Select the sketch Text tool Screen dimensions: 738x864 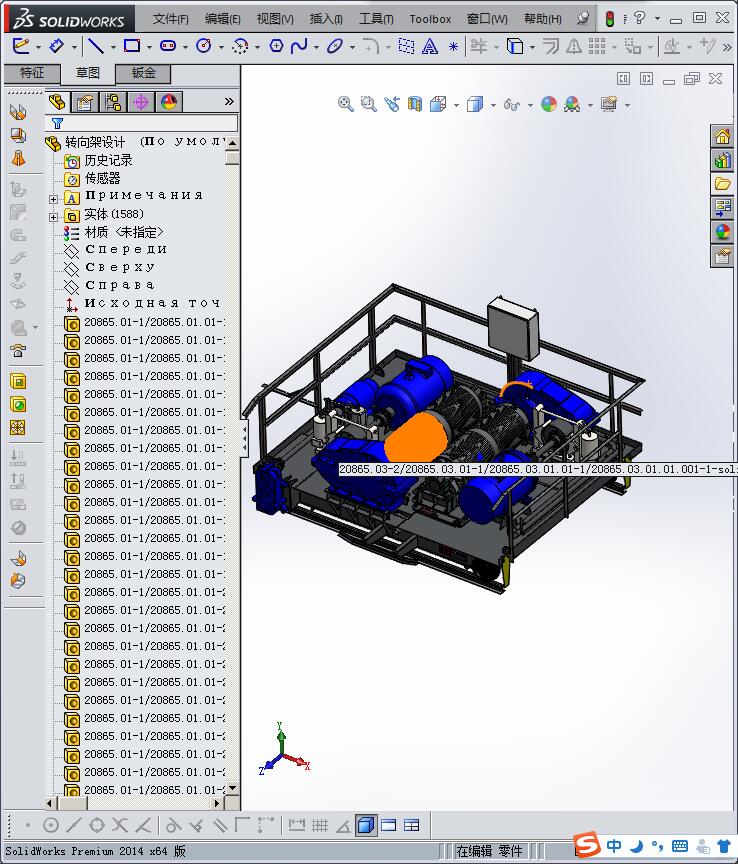pos(430,46)
